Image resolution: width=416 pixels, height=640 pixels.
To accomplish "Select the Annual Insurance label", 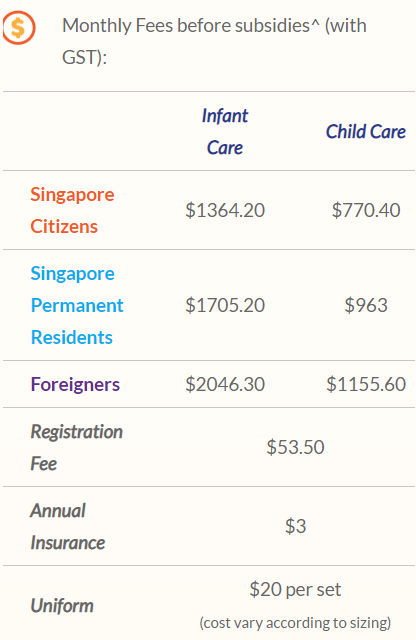I will click(67, 527).
